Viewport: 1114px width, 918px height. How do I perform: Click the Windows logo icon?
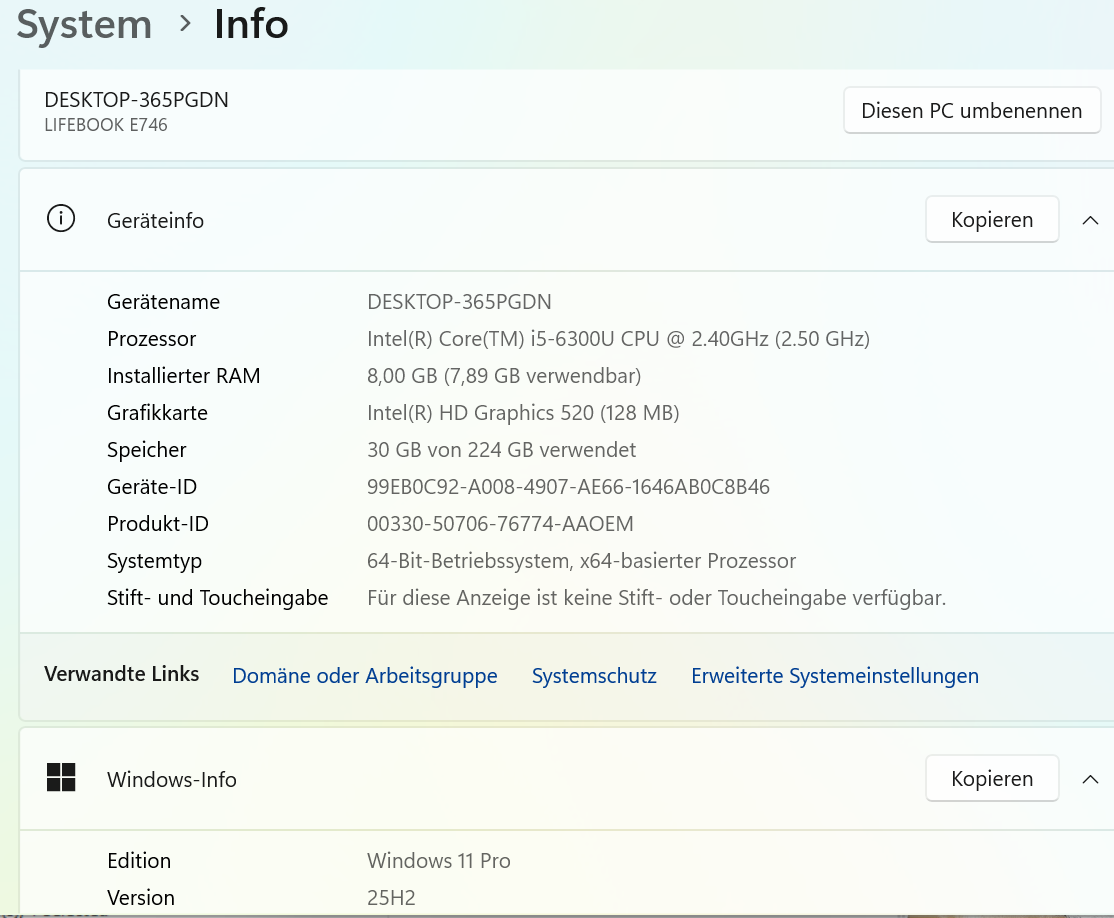point(61,777)
